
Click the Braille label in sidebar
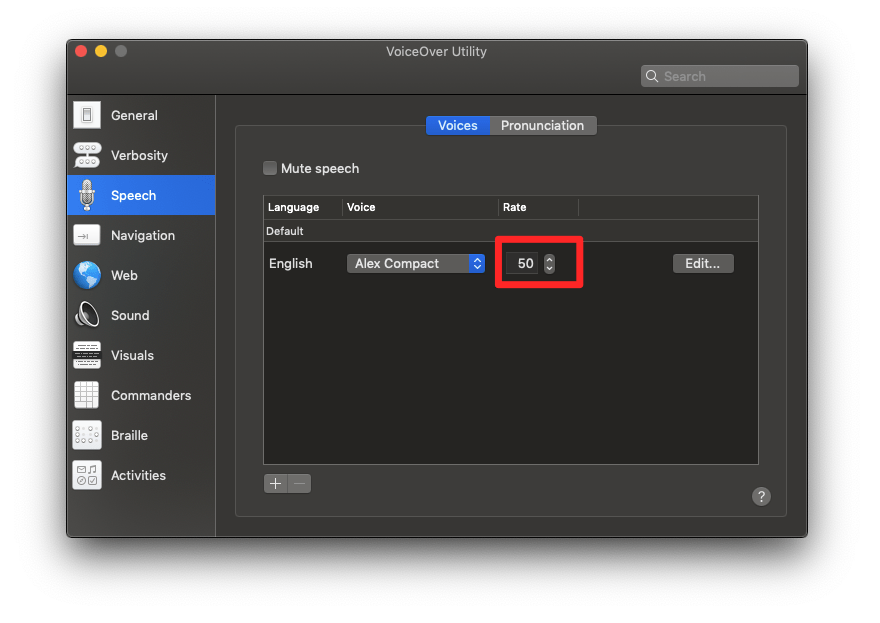tap(129, 436)
